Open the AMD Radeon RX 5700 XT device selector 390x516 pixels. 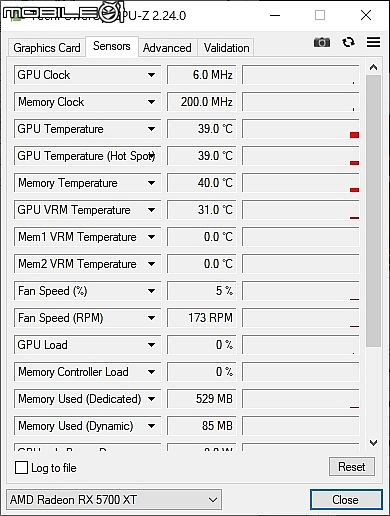pos(114,500)
